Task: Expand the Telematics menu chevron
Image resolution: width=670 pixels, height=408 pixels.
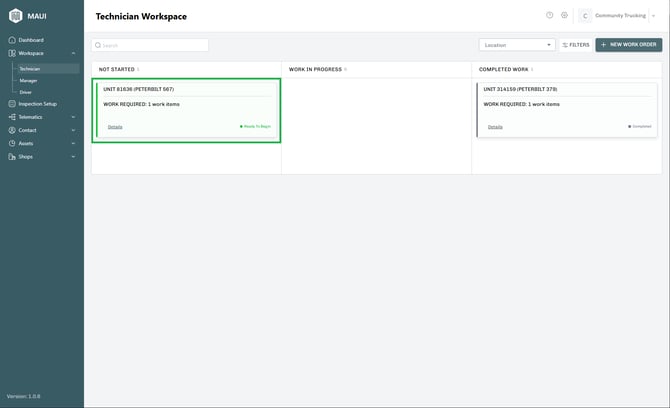Action: [73, 117]
